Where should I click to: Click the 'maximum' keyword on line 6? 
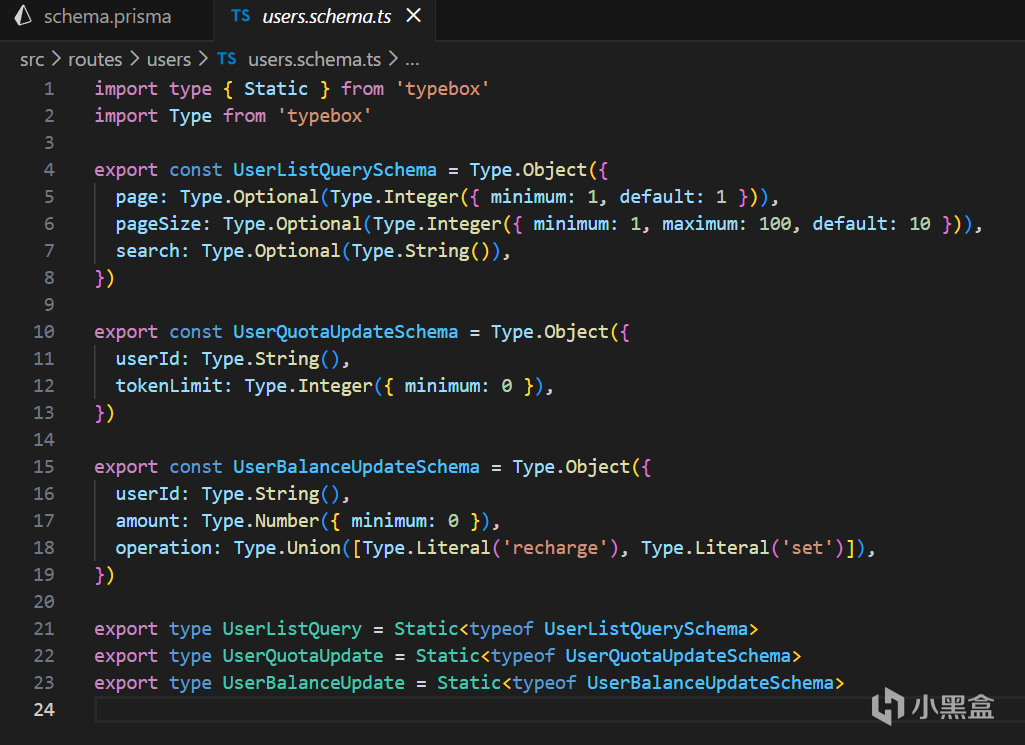[699, 224]
